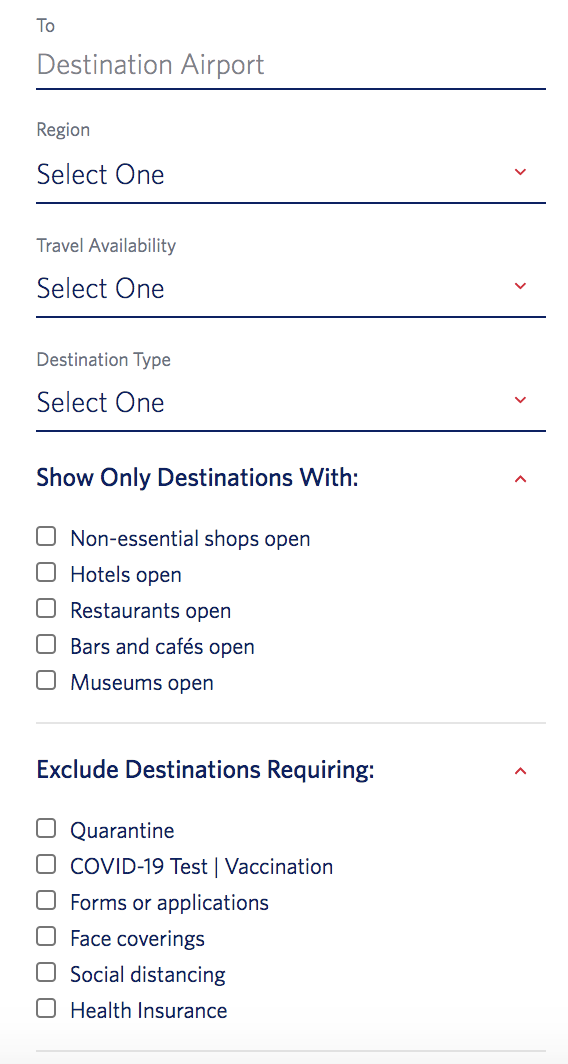
Task: Open the Region dropdown
Action: pos(290,175)
